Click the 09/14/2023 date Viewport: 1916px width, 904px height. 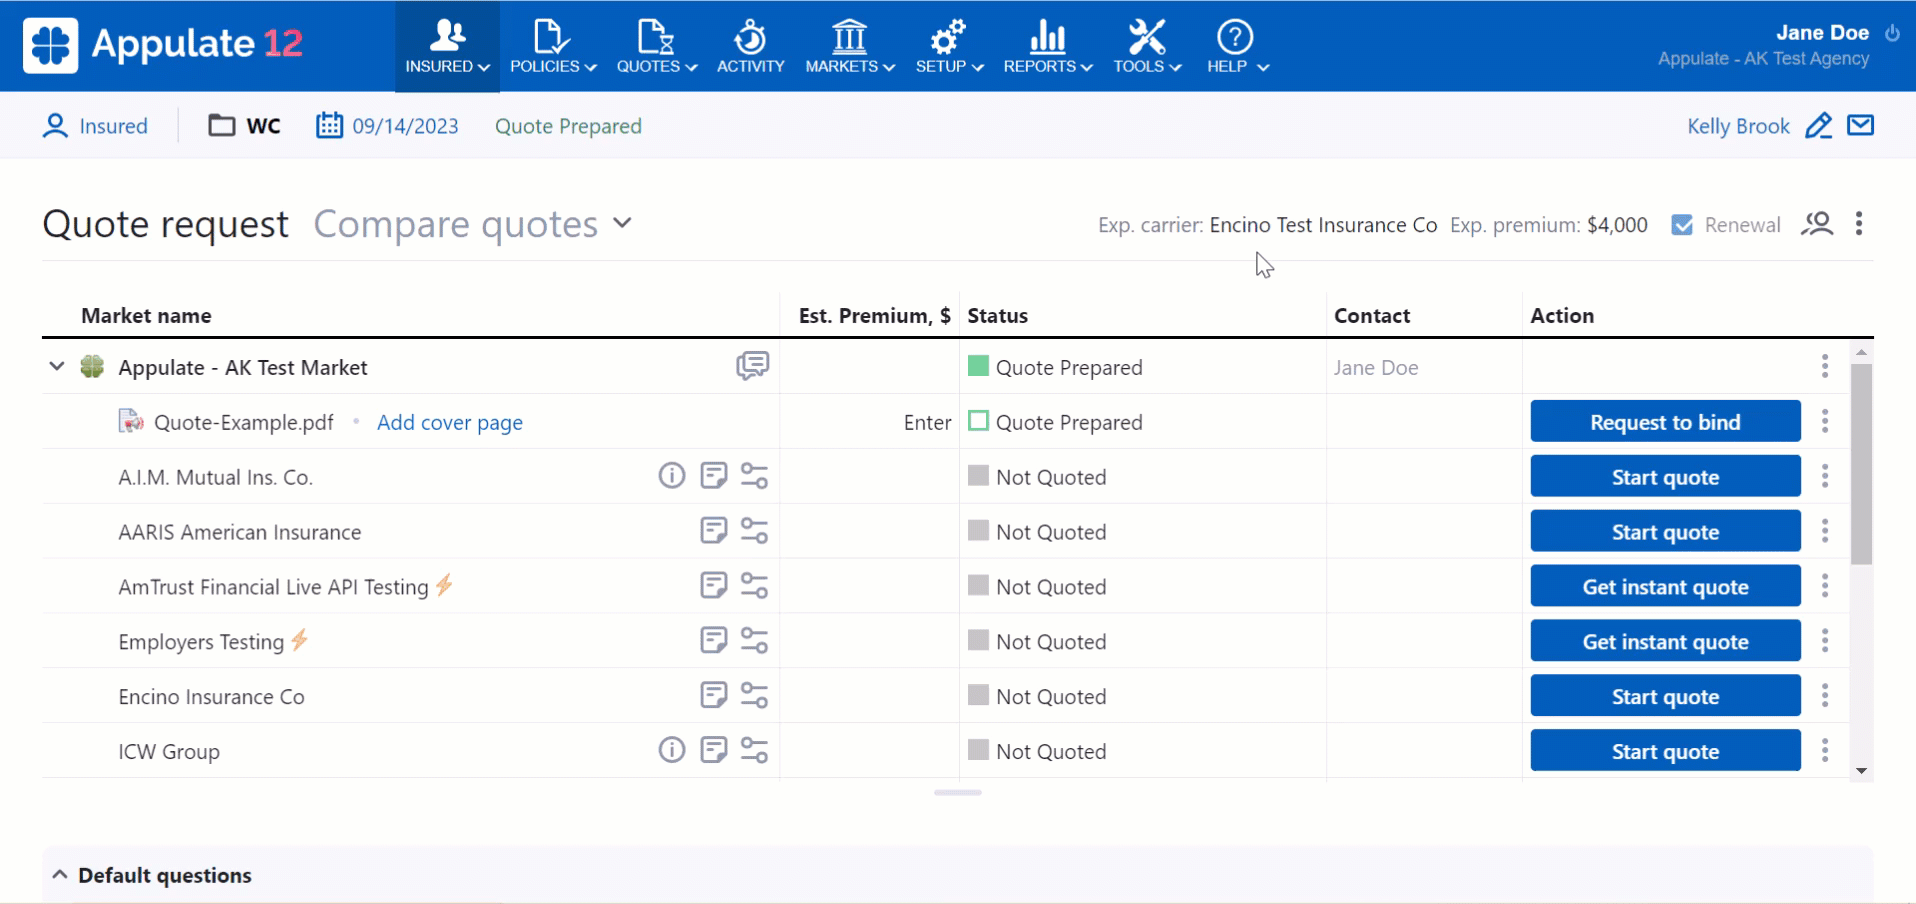[x=405, y=126]
